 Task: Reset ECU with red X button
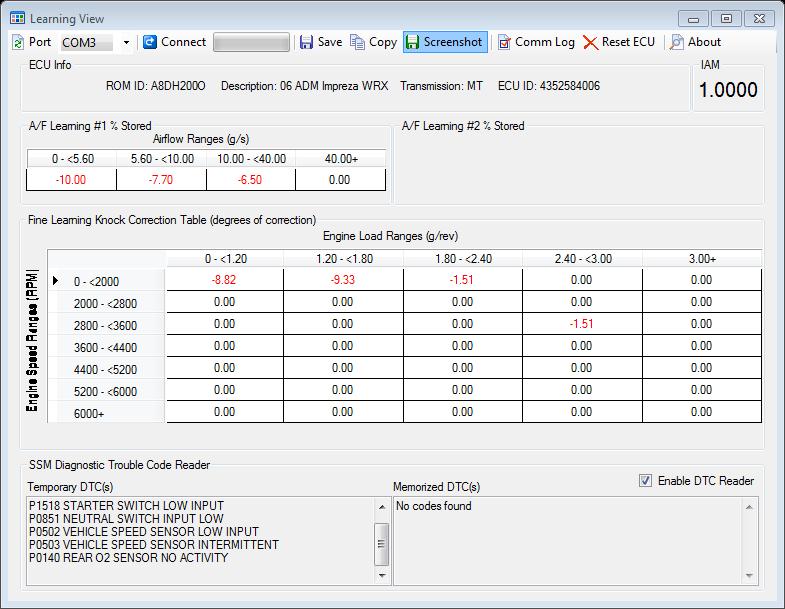(x=619, y=42)
